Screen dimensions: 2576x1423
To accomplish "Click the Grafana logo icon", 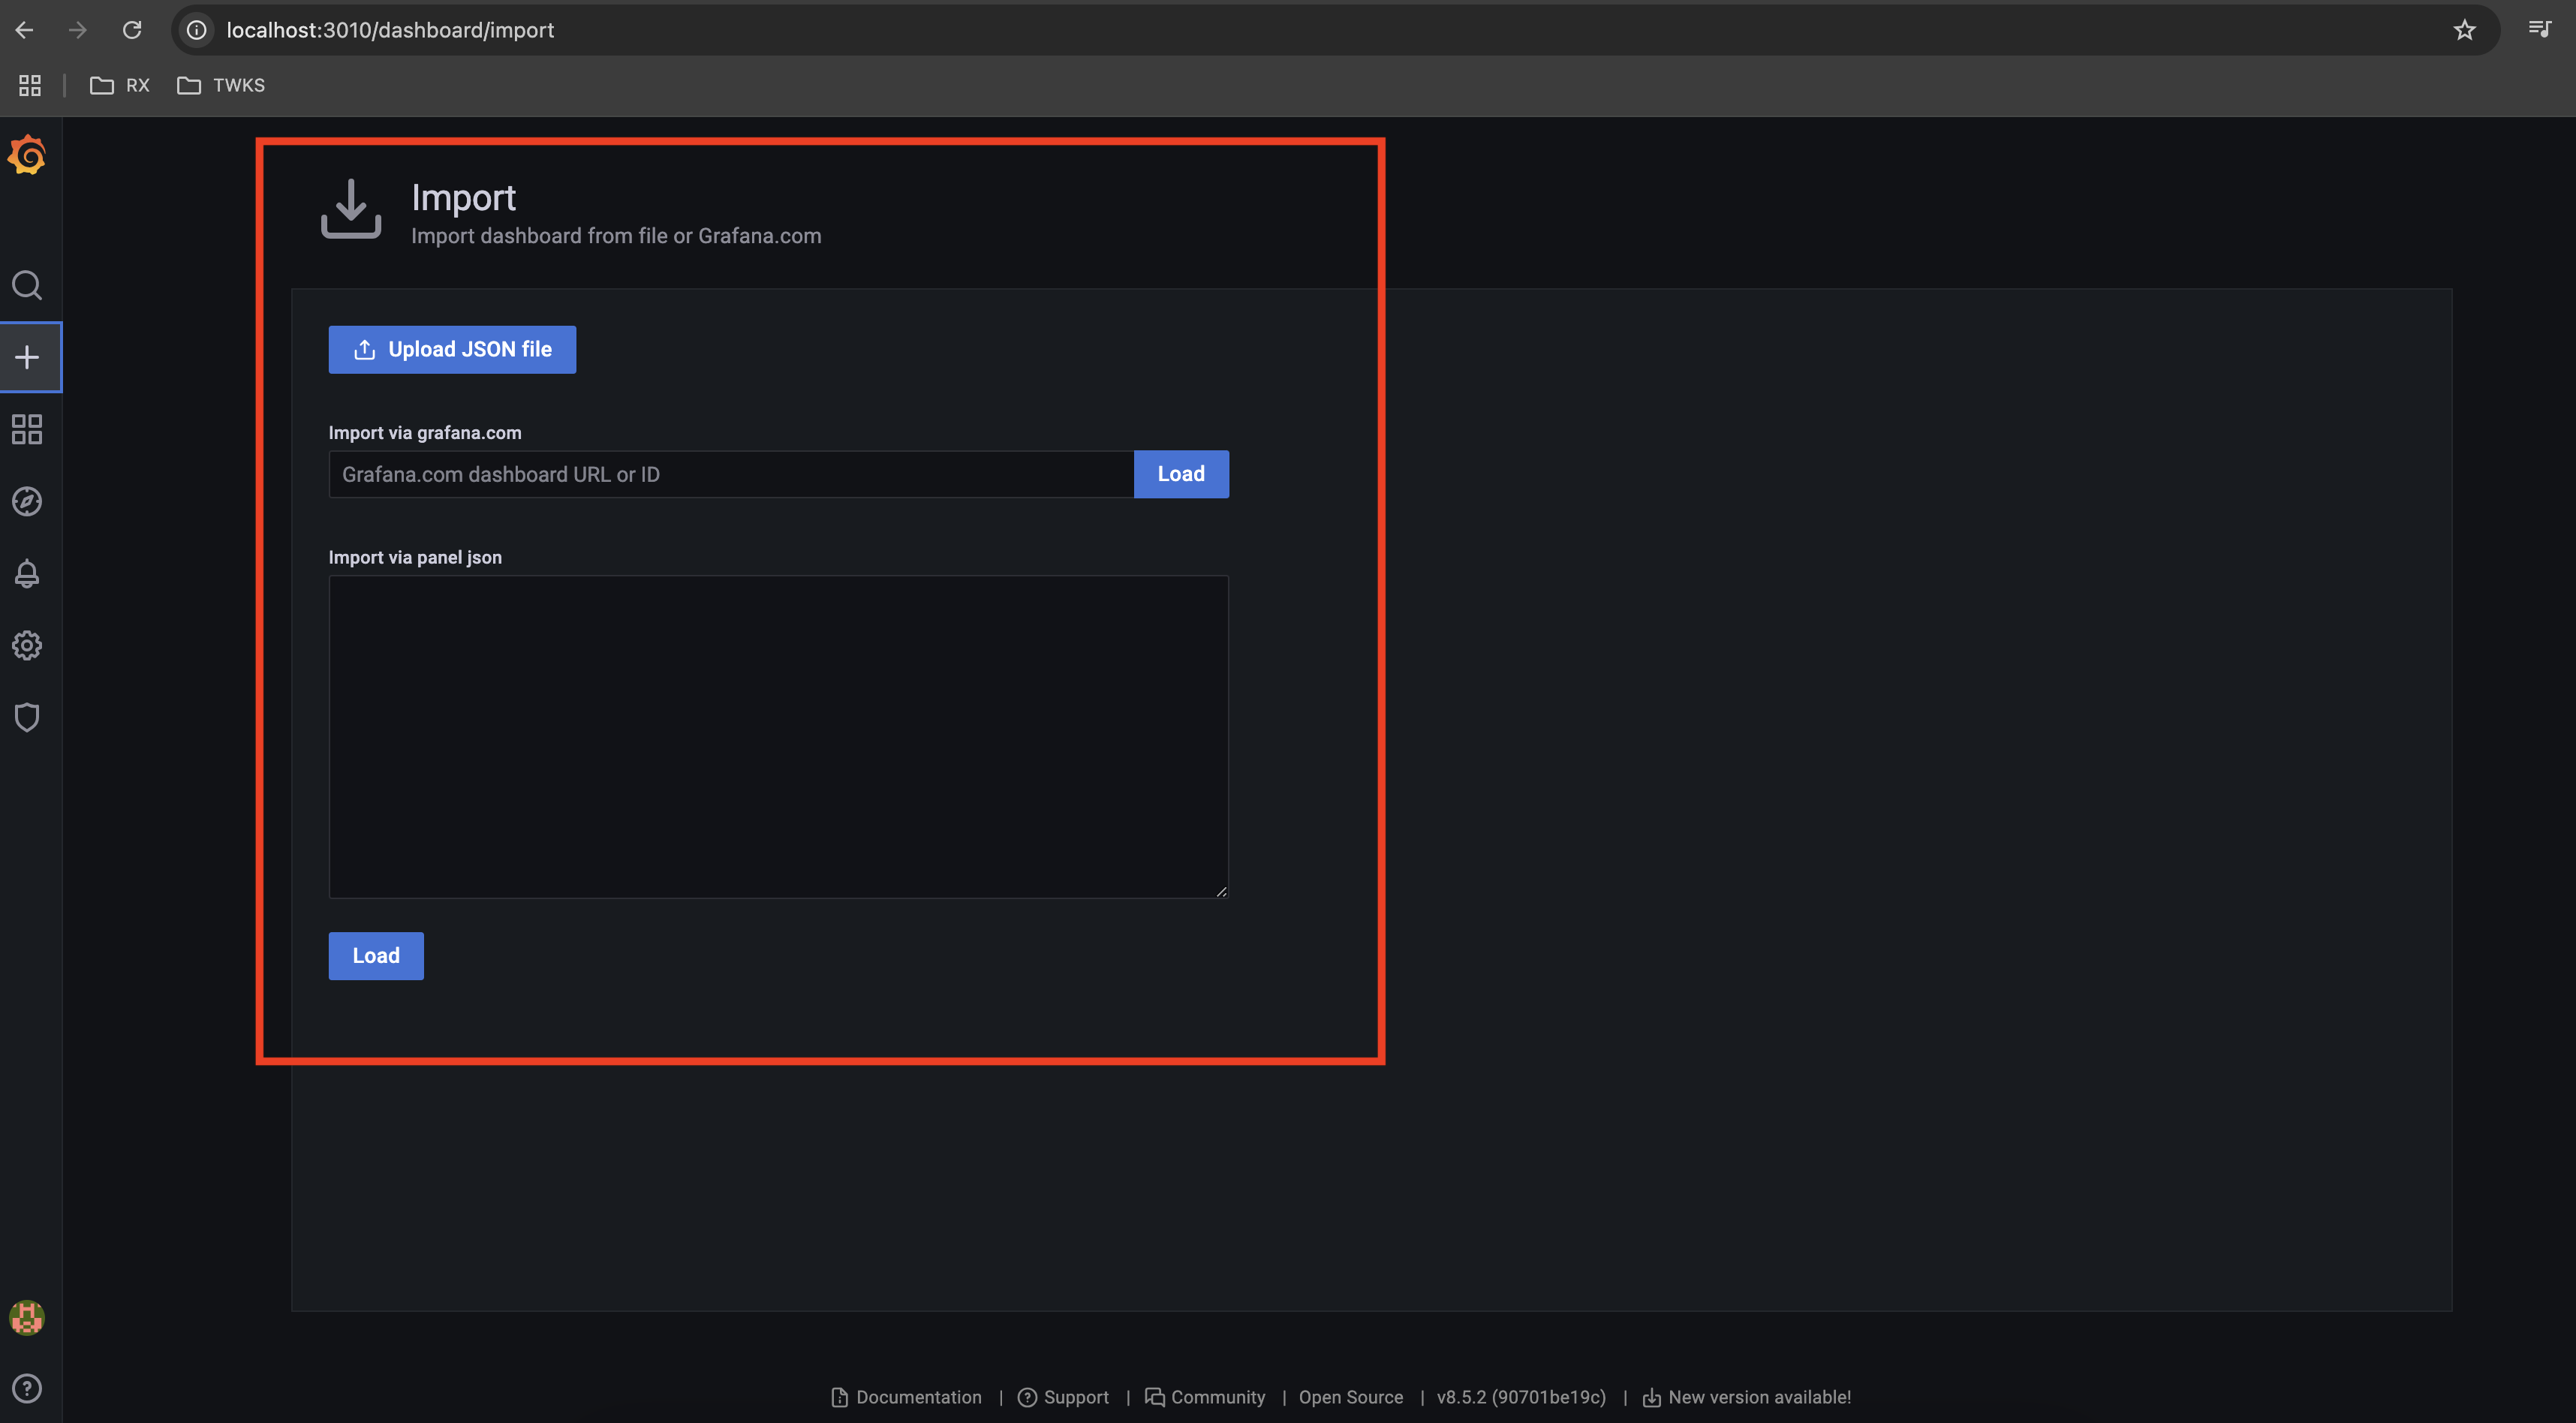I will [x=26, y=156].
